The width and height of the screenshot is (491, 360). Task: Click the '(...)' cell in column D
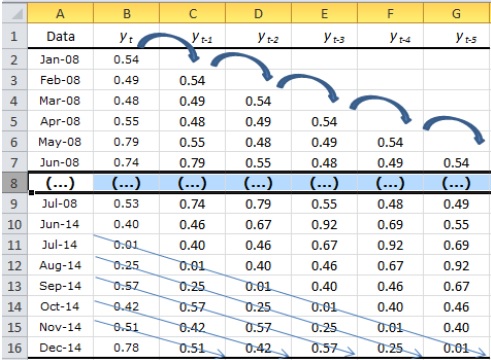[x=258, y=183]
